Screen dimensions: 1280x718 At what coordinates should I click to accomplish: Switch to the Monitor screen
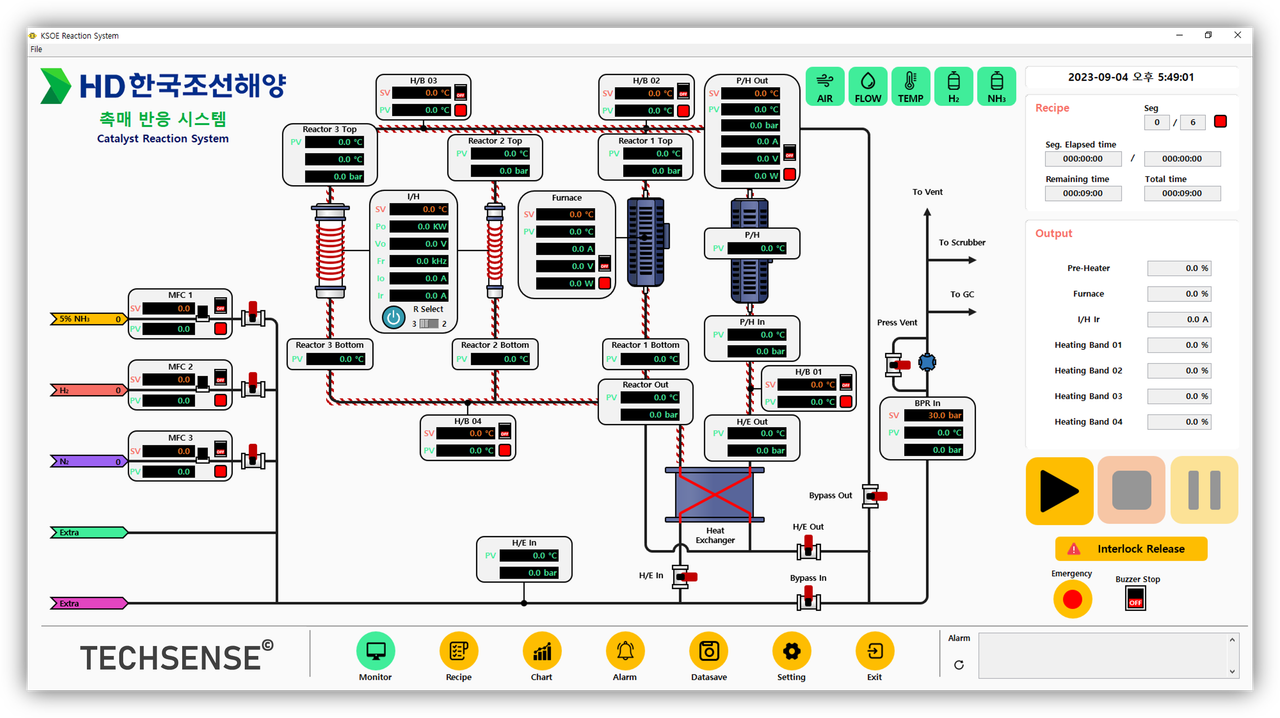(376, 652)
